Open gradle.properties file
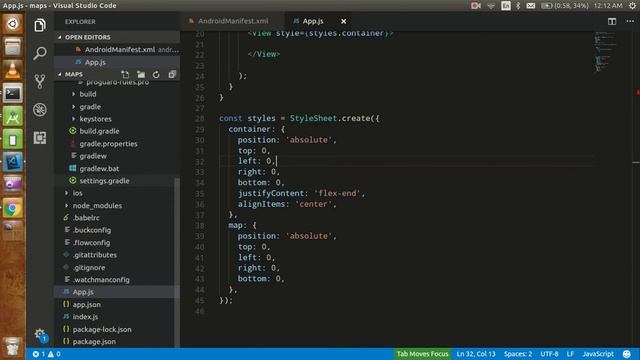This screenshot has width=640, height=360. click(x=108, y=144)
